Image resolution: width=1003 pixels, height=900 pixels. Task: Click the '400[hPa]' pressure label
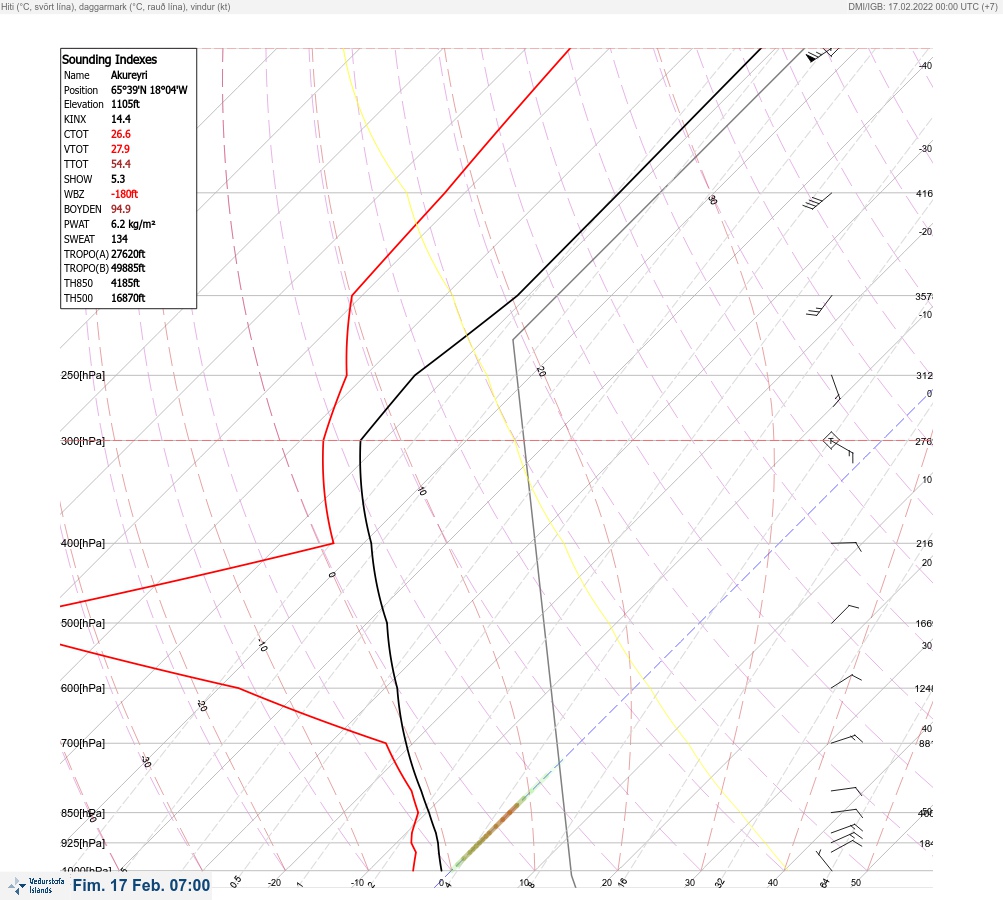(83, 543)
